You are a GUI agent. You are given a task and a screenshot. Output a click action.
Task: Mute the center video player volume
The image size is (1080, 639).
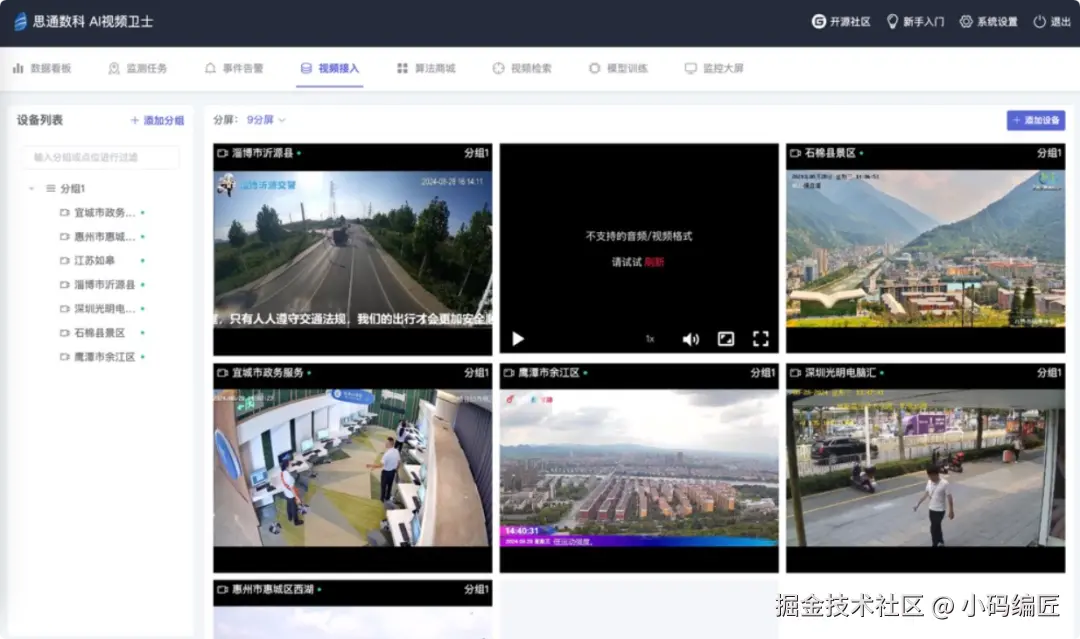690,339
